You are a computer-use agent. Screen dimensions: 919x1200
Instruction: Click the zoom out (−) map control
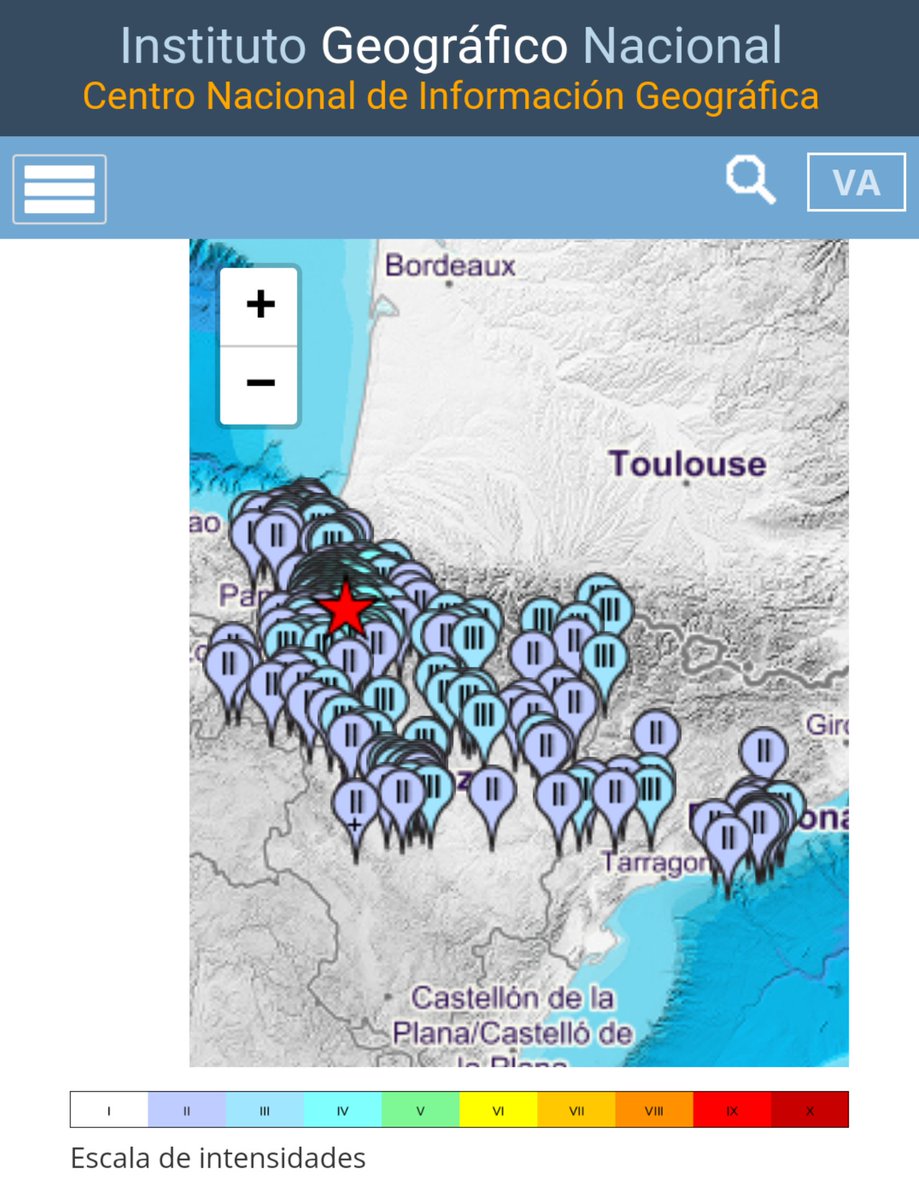[x=259, y=381]
